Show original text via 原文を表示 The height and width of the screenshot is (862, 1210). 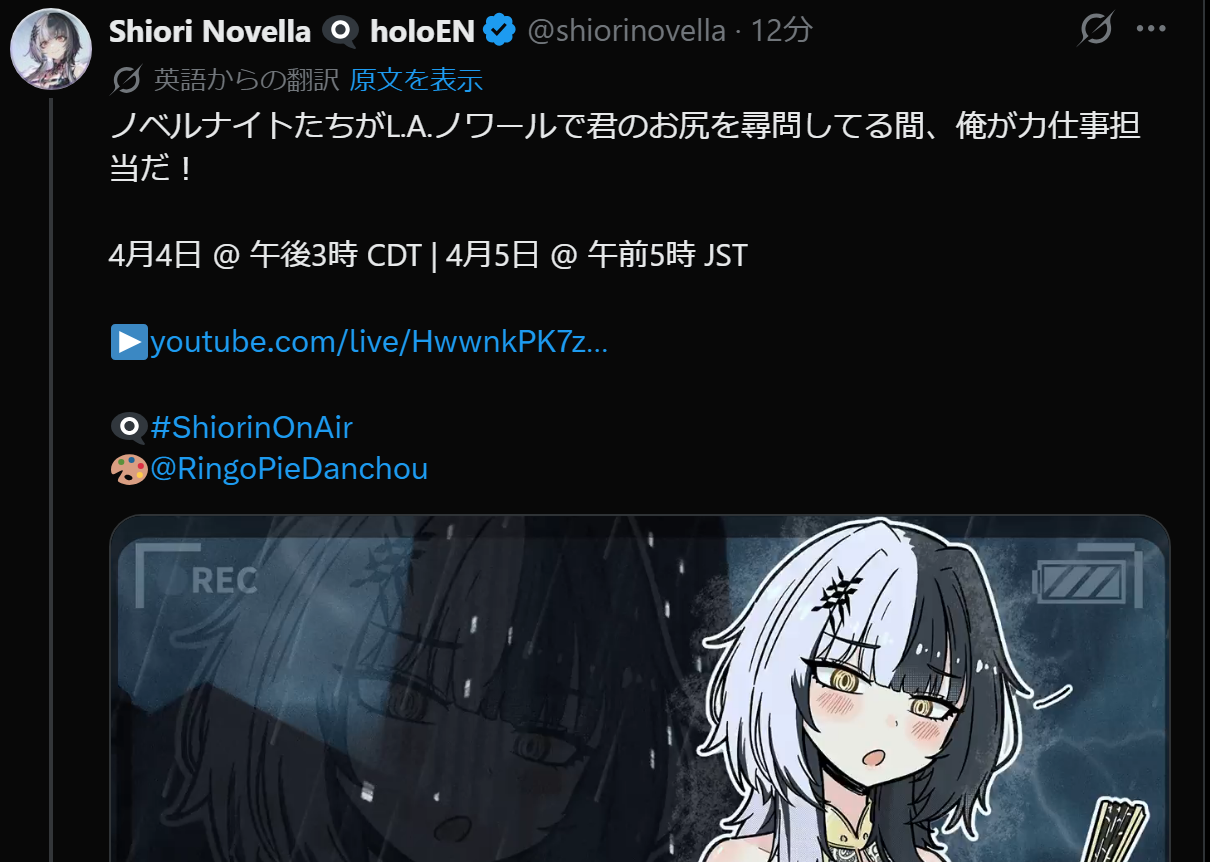click(x=416, y=79)
